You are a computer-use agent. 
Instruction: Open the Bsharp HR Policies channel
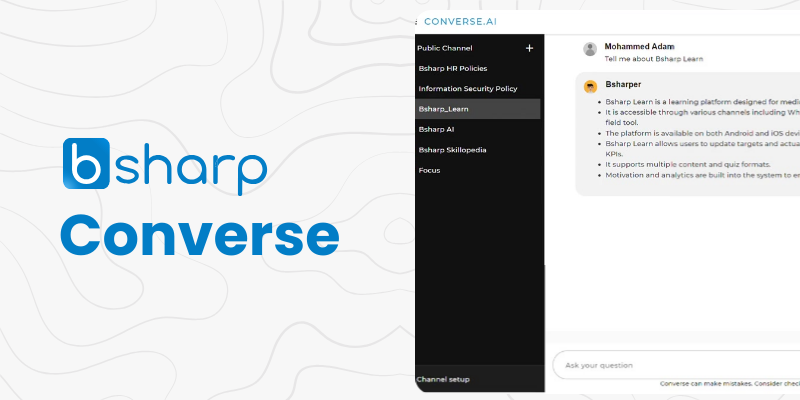[x=452, y=68]
